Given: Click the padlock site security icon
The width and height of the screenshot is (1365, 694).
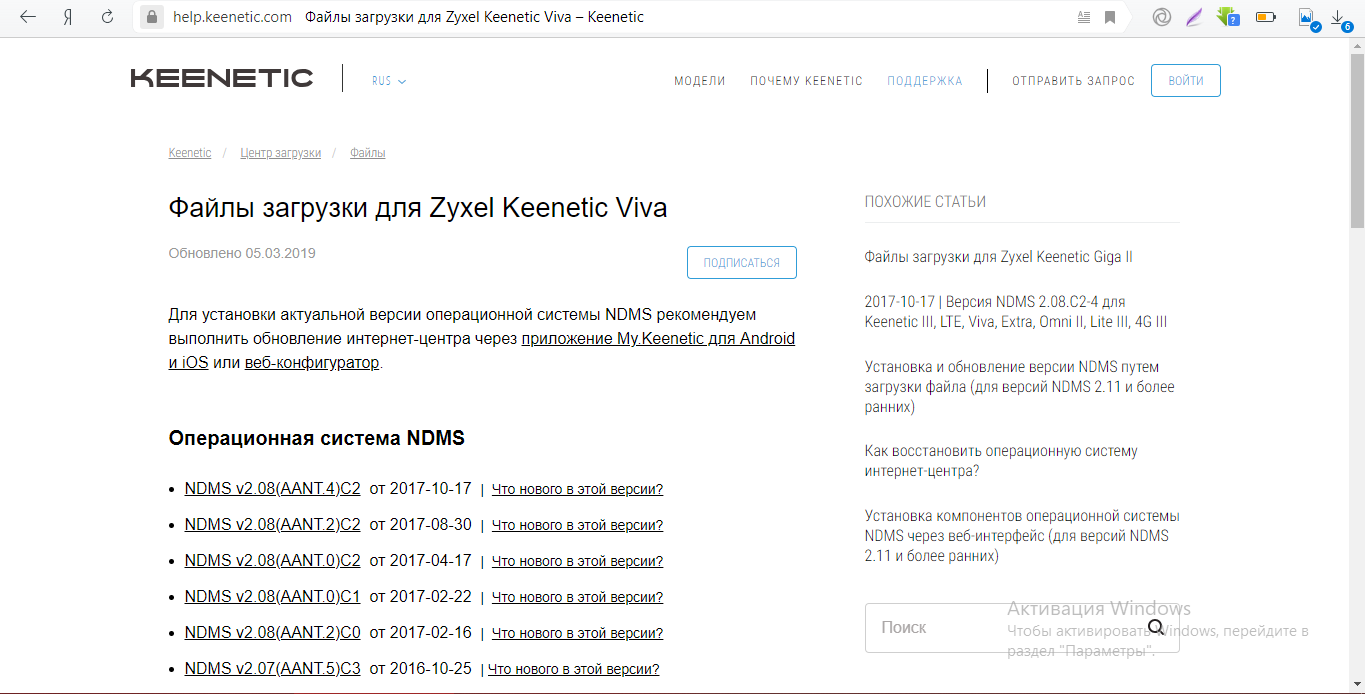Looking at the screenshot, I should tap(152, 17).
